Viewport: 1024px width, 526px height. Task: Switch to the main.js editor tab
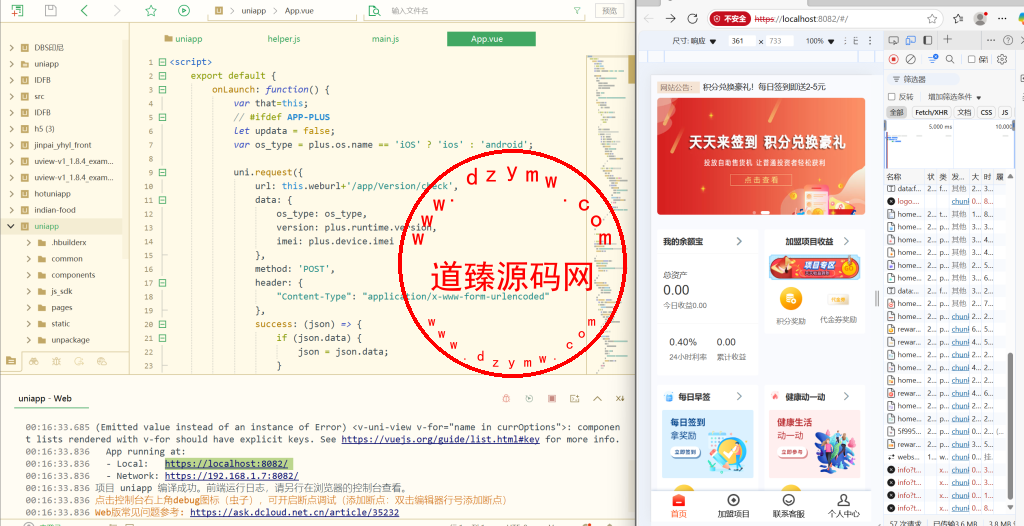coord(385,39)
